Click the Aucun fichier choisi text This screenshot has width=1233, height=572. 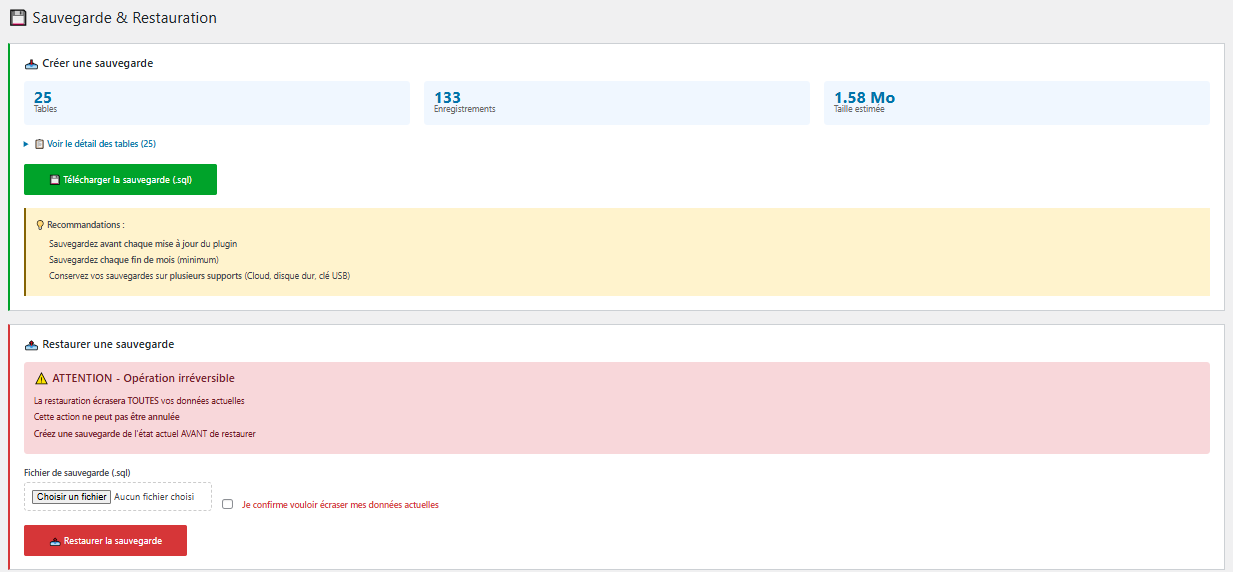(x=154, y=496)
